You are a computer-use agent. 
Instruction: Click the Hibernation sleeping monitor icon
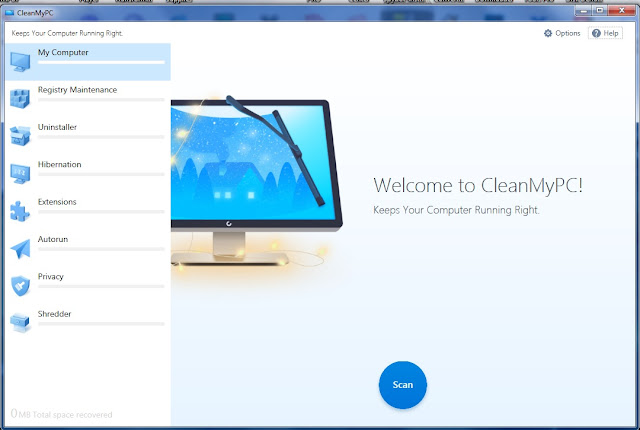[20, 174]
